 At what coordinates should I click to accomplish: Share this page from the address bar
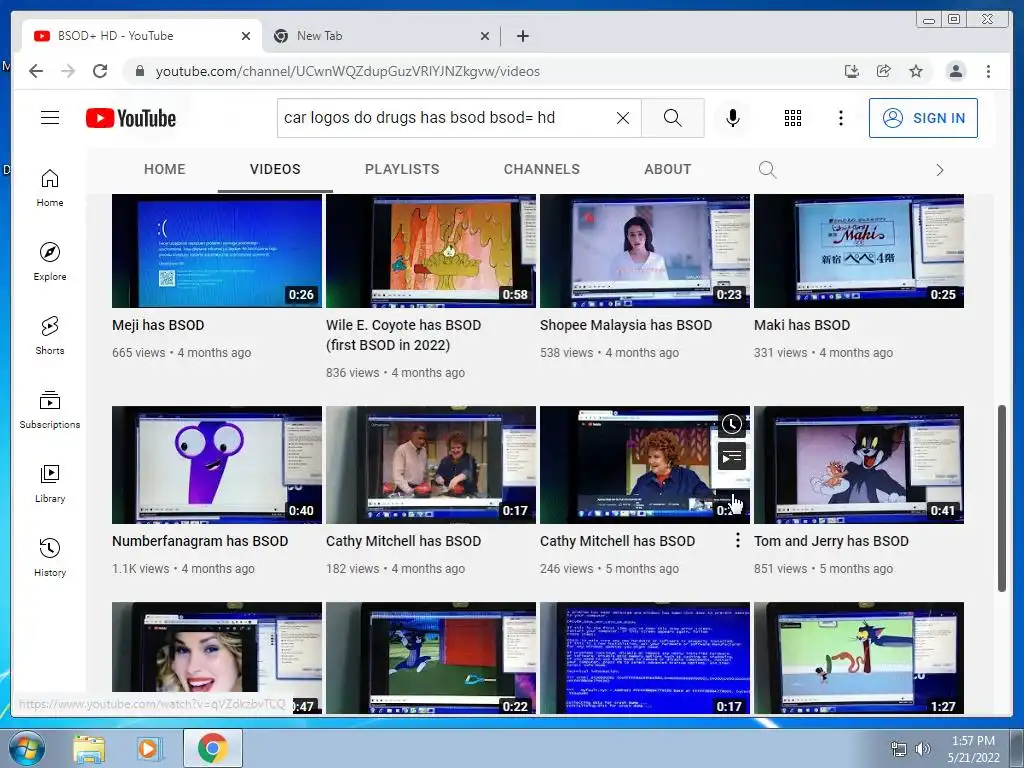click(x=884, y=71)
